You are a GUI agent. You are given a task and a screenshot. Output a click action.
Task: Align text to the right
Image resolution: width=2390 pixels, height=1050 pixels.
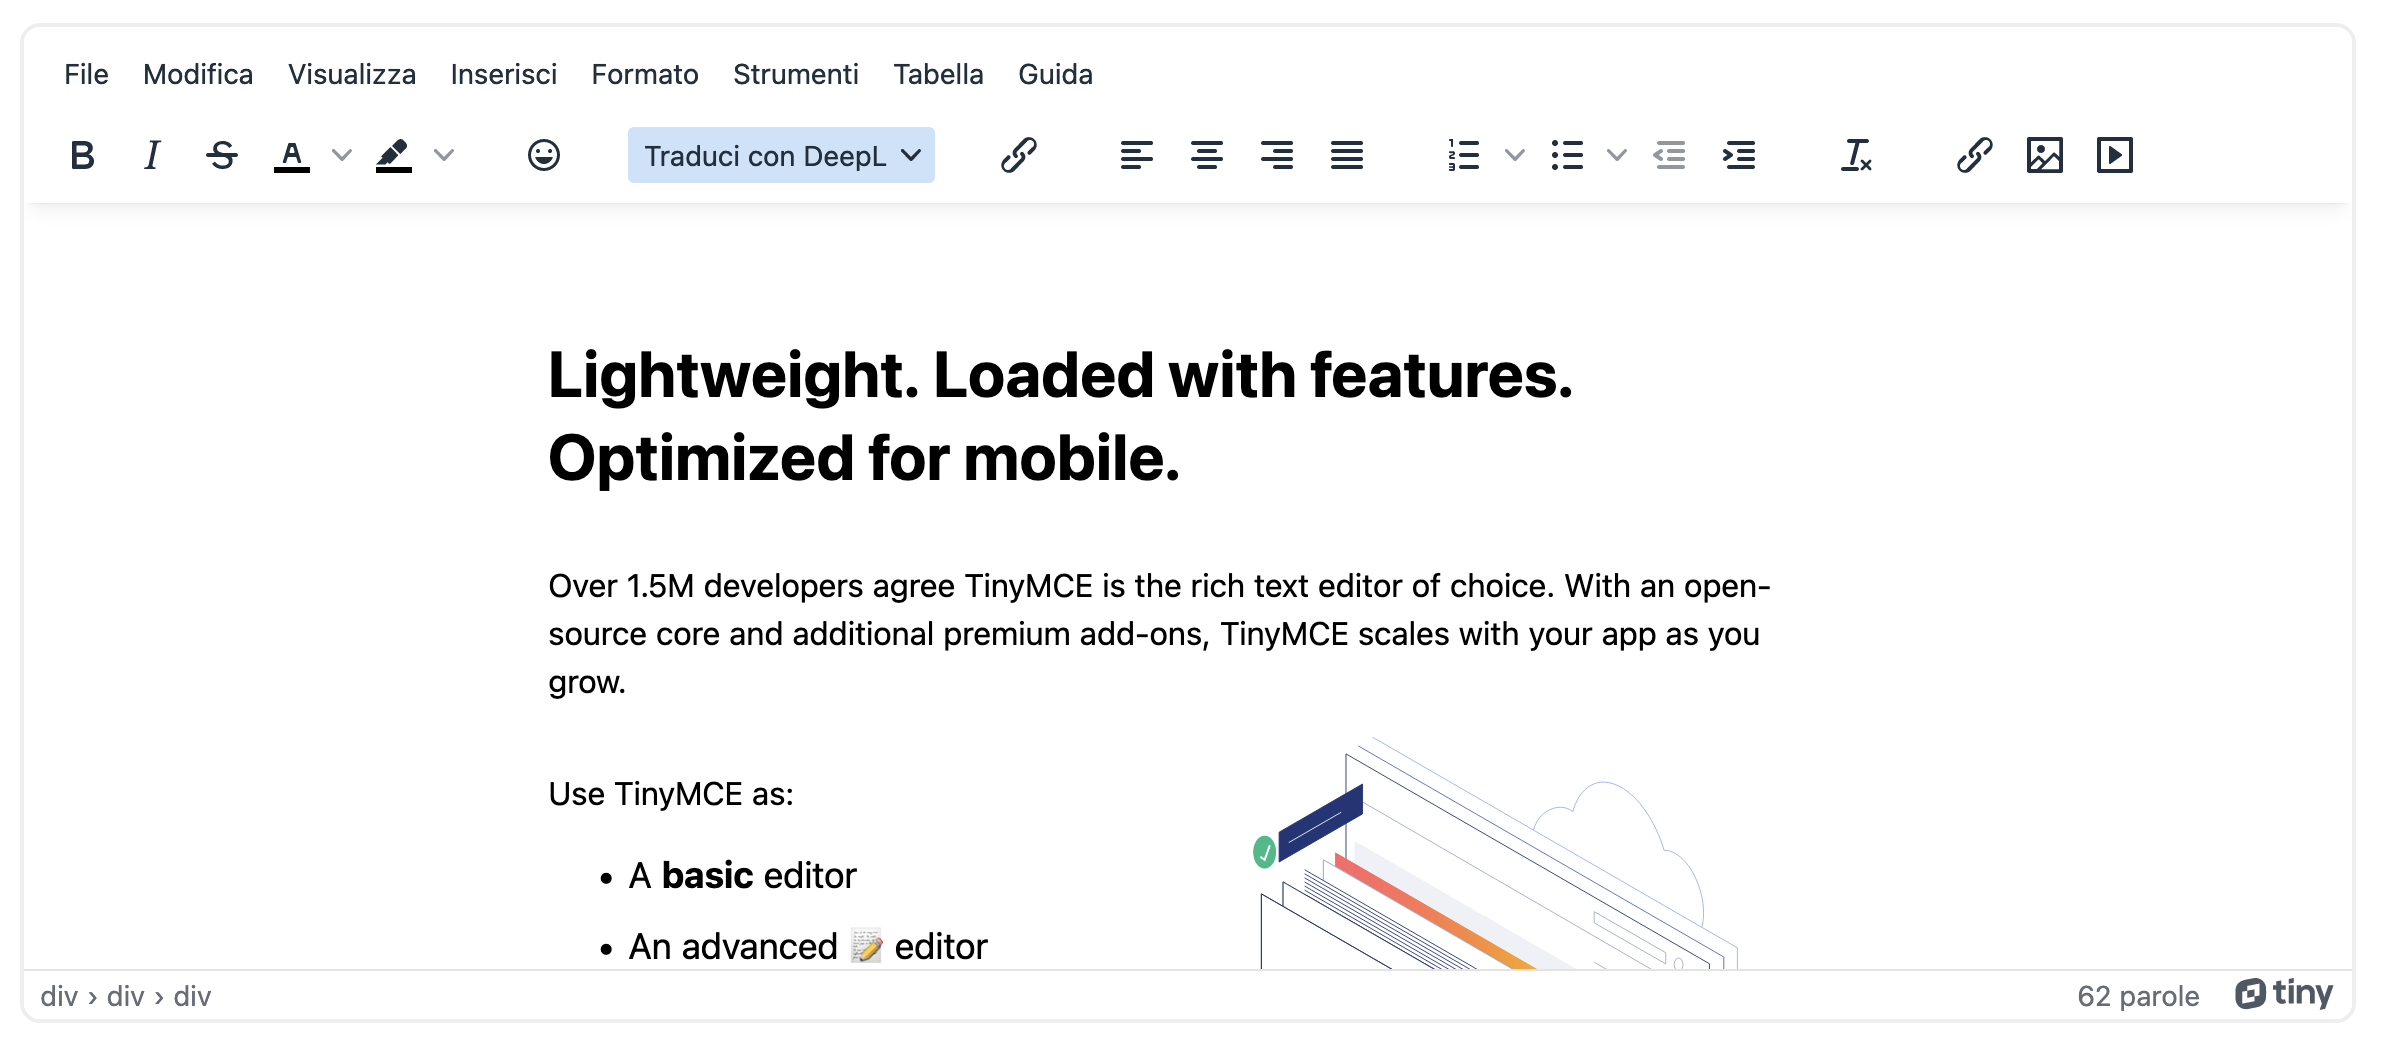[x=1277, y=155]
